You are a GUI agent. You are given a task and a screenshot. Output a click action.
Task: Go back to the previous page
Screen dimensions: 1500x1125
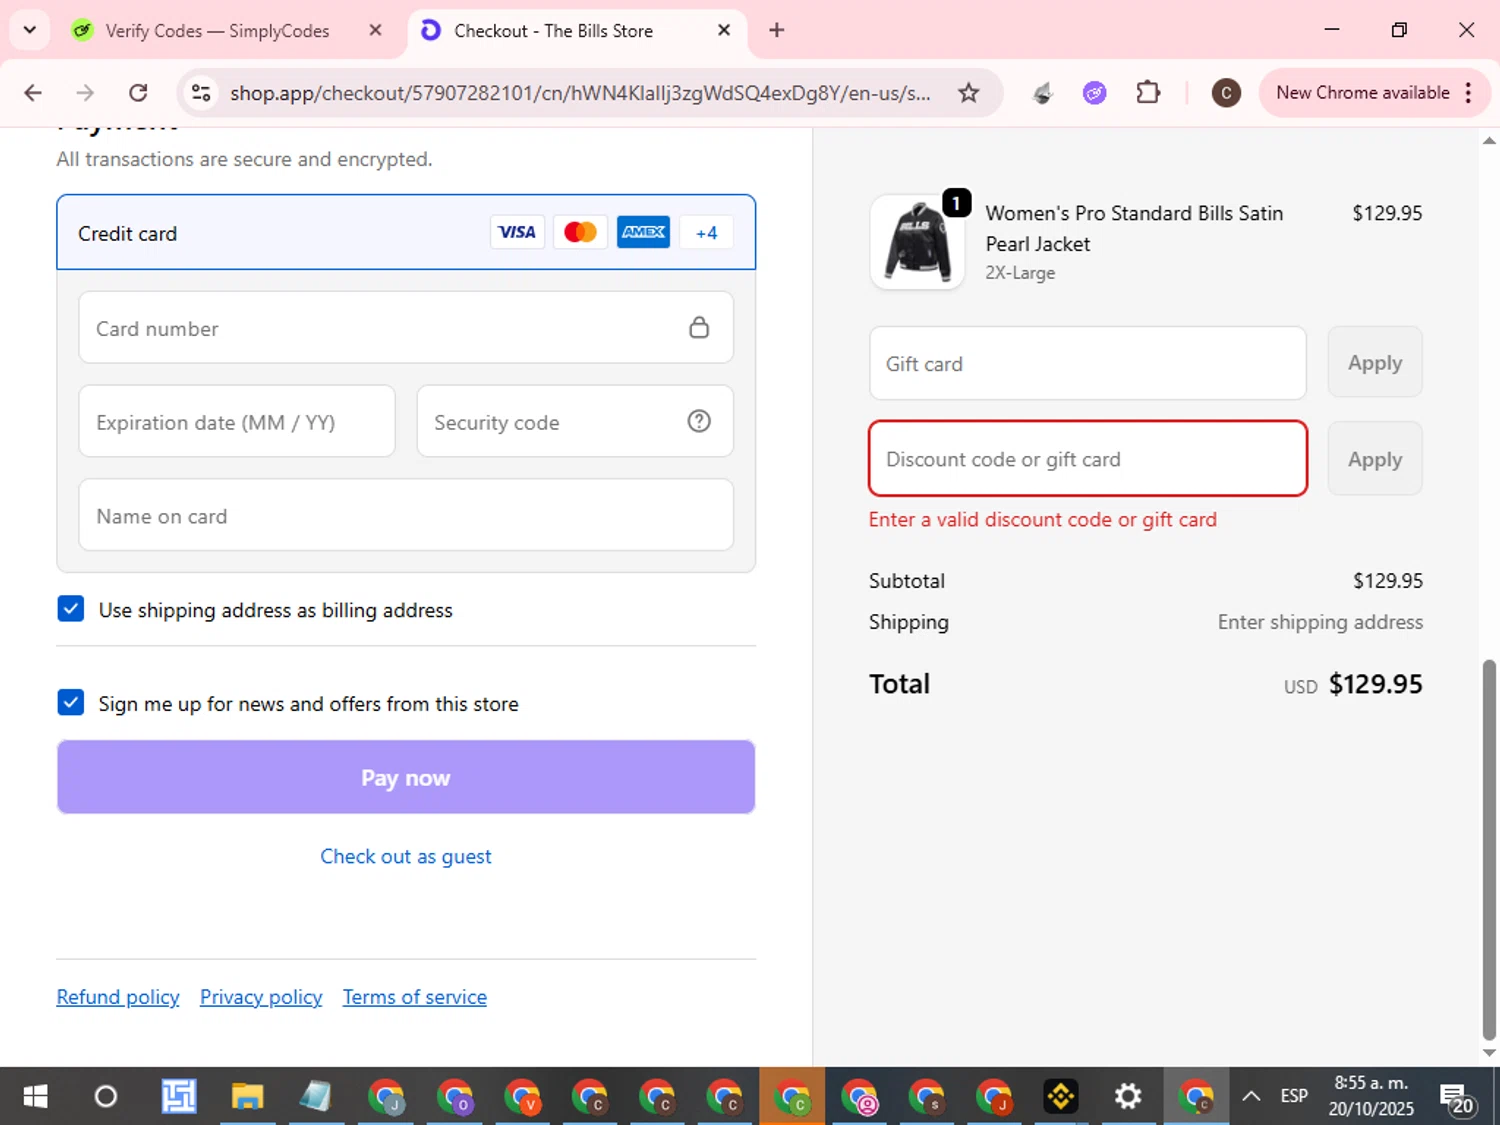[33, 93]
